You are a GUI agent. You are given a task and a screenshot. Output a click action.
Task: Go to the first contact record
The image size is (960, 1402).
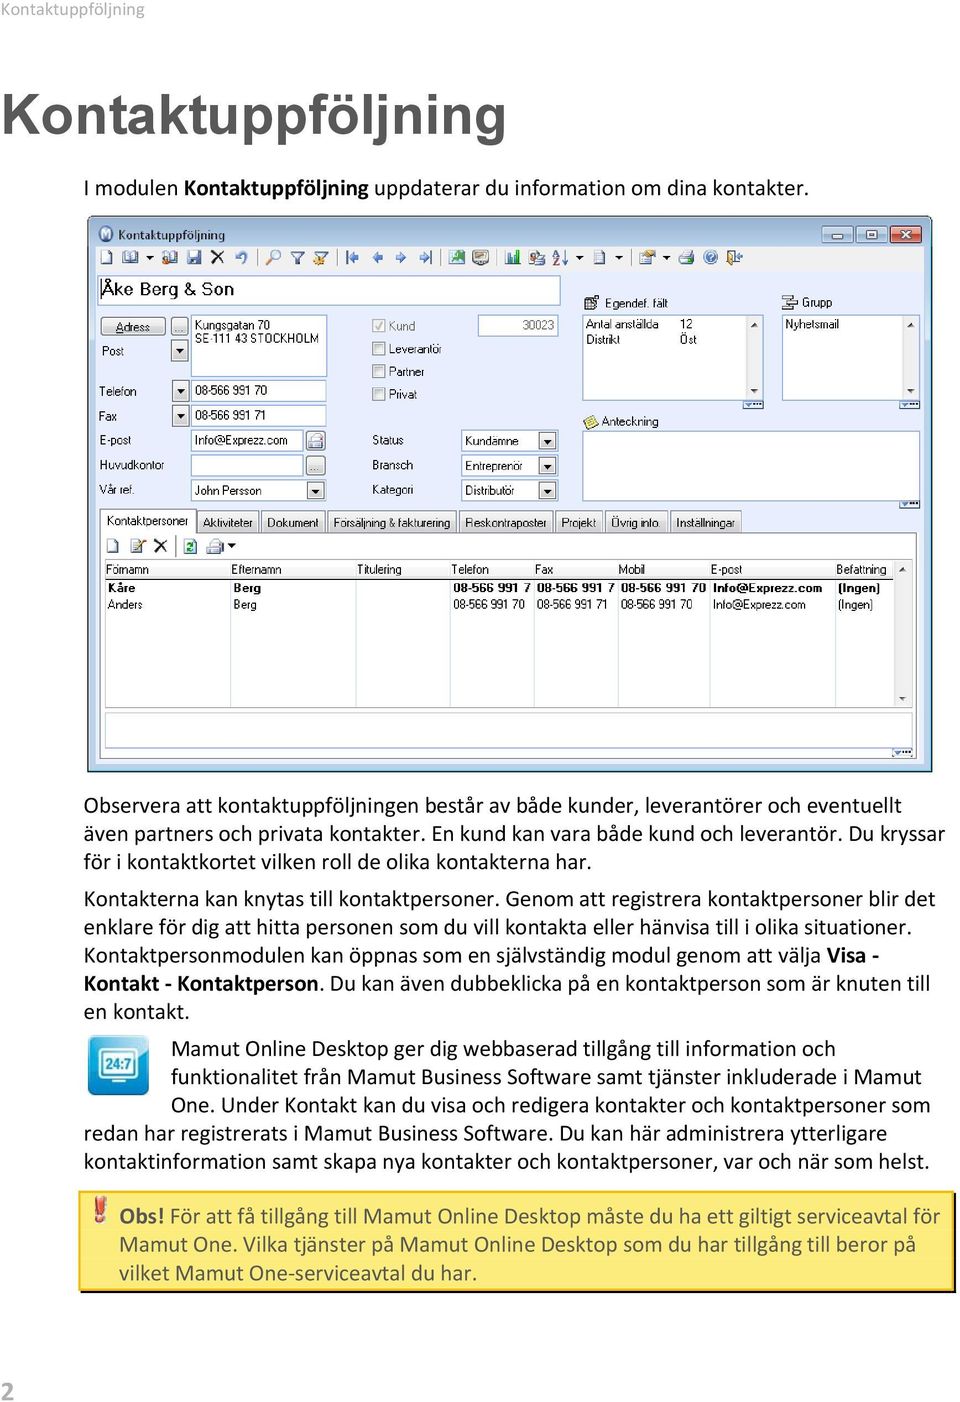coord(352,258)
